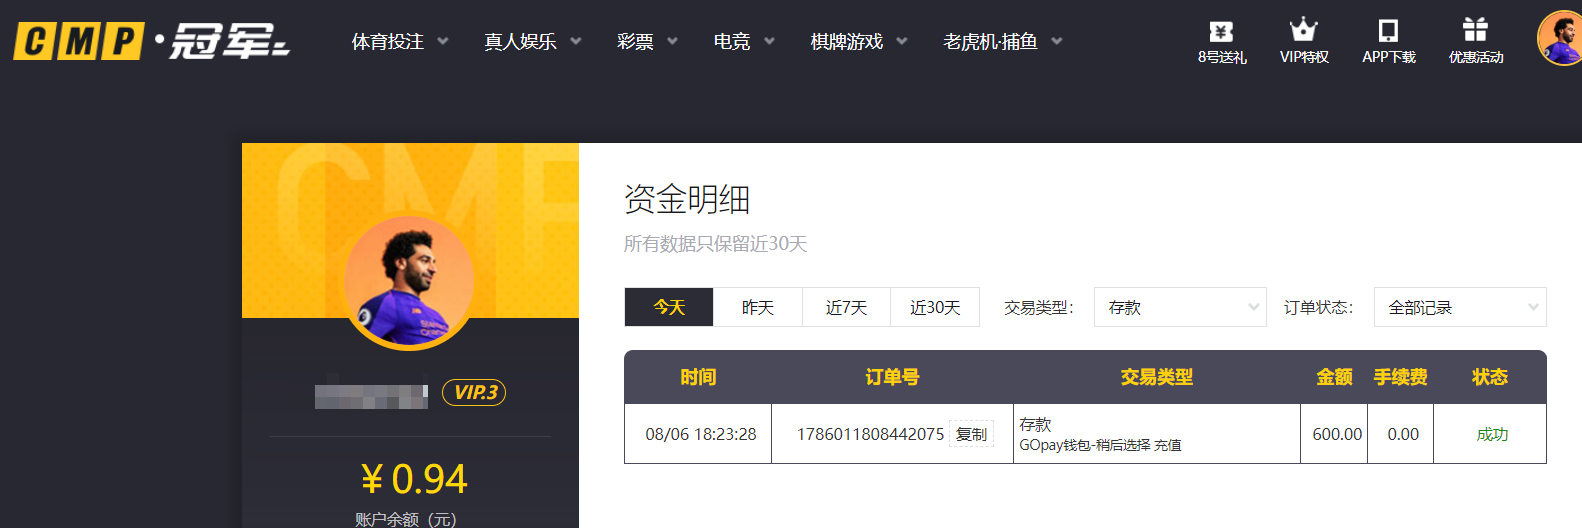Click the 手续费 column header

point(1400,377)
